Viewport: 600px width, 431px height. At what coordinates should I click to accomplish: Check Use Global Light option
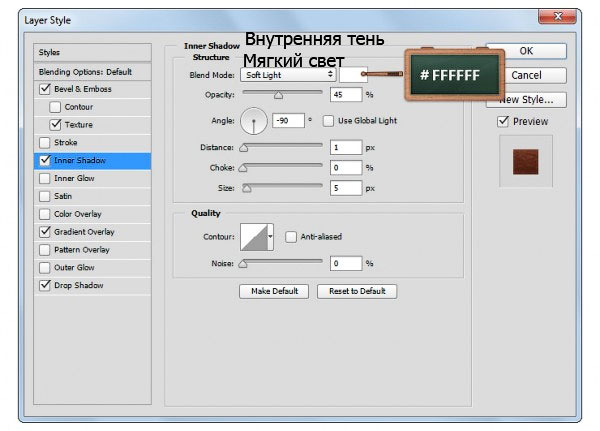point(328,121)
